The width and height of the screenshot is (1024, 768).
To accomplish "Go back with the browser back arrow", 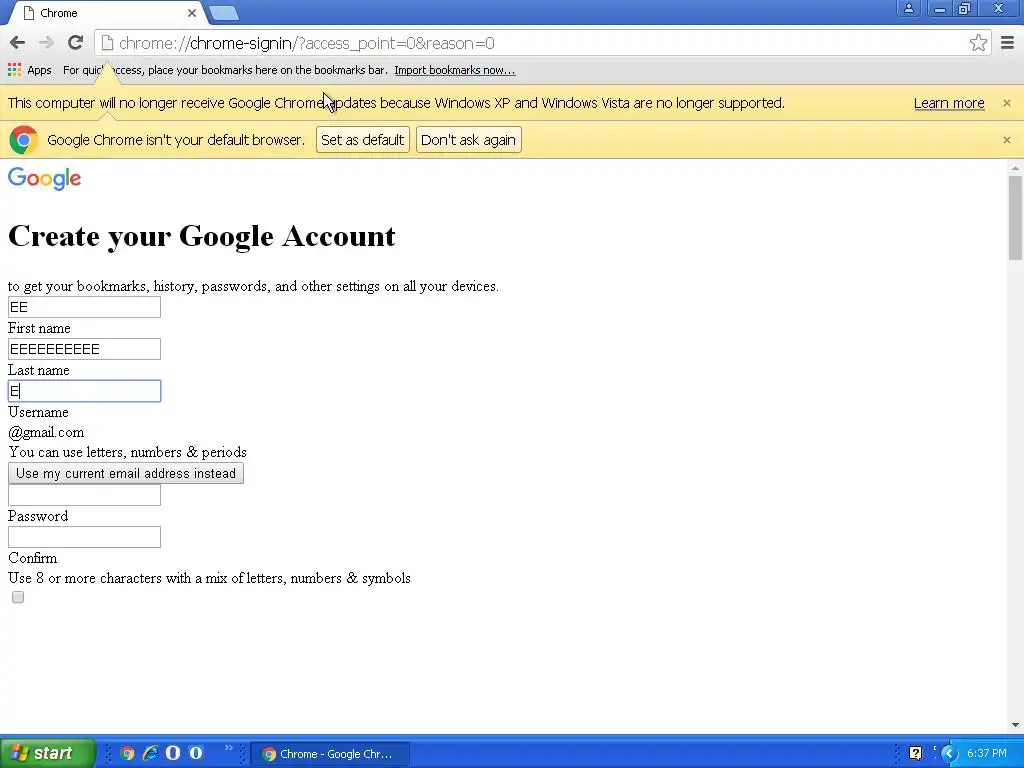I will [x=18, y=43].
